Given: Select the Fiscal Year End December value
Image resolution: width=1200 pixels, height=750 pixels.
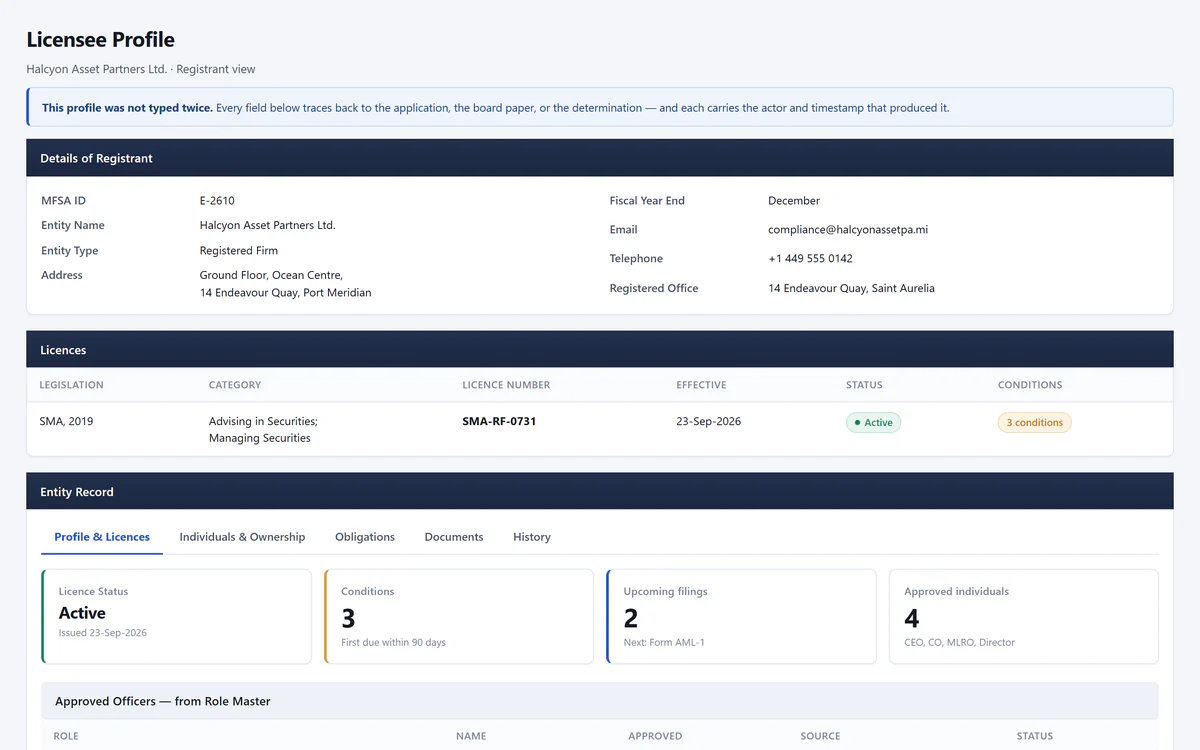Looking at the screenshot, I should point(794,201).
